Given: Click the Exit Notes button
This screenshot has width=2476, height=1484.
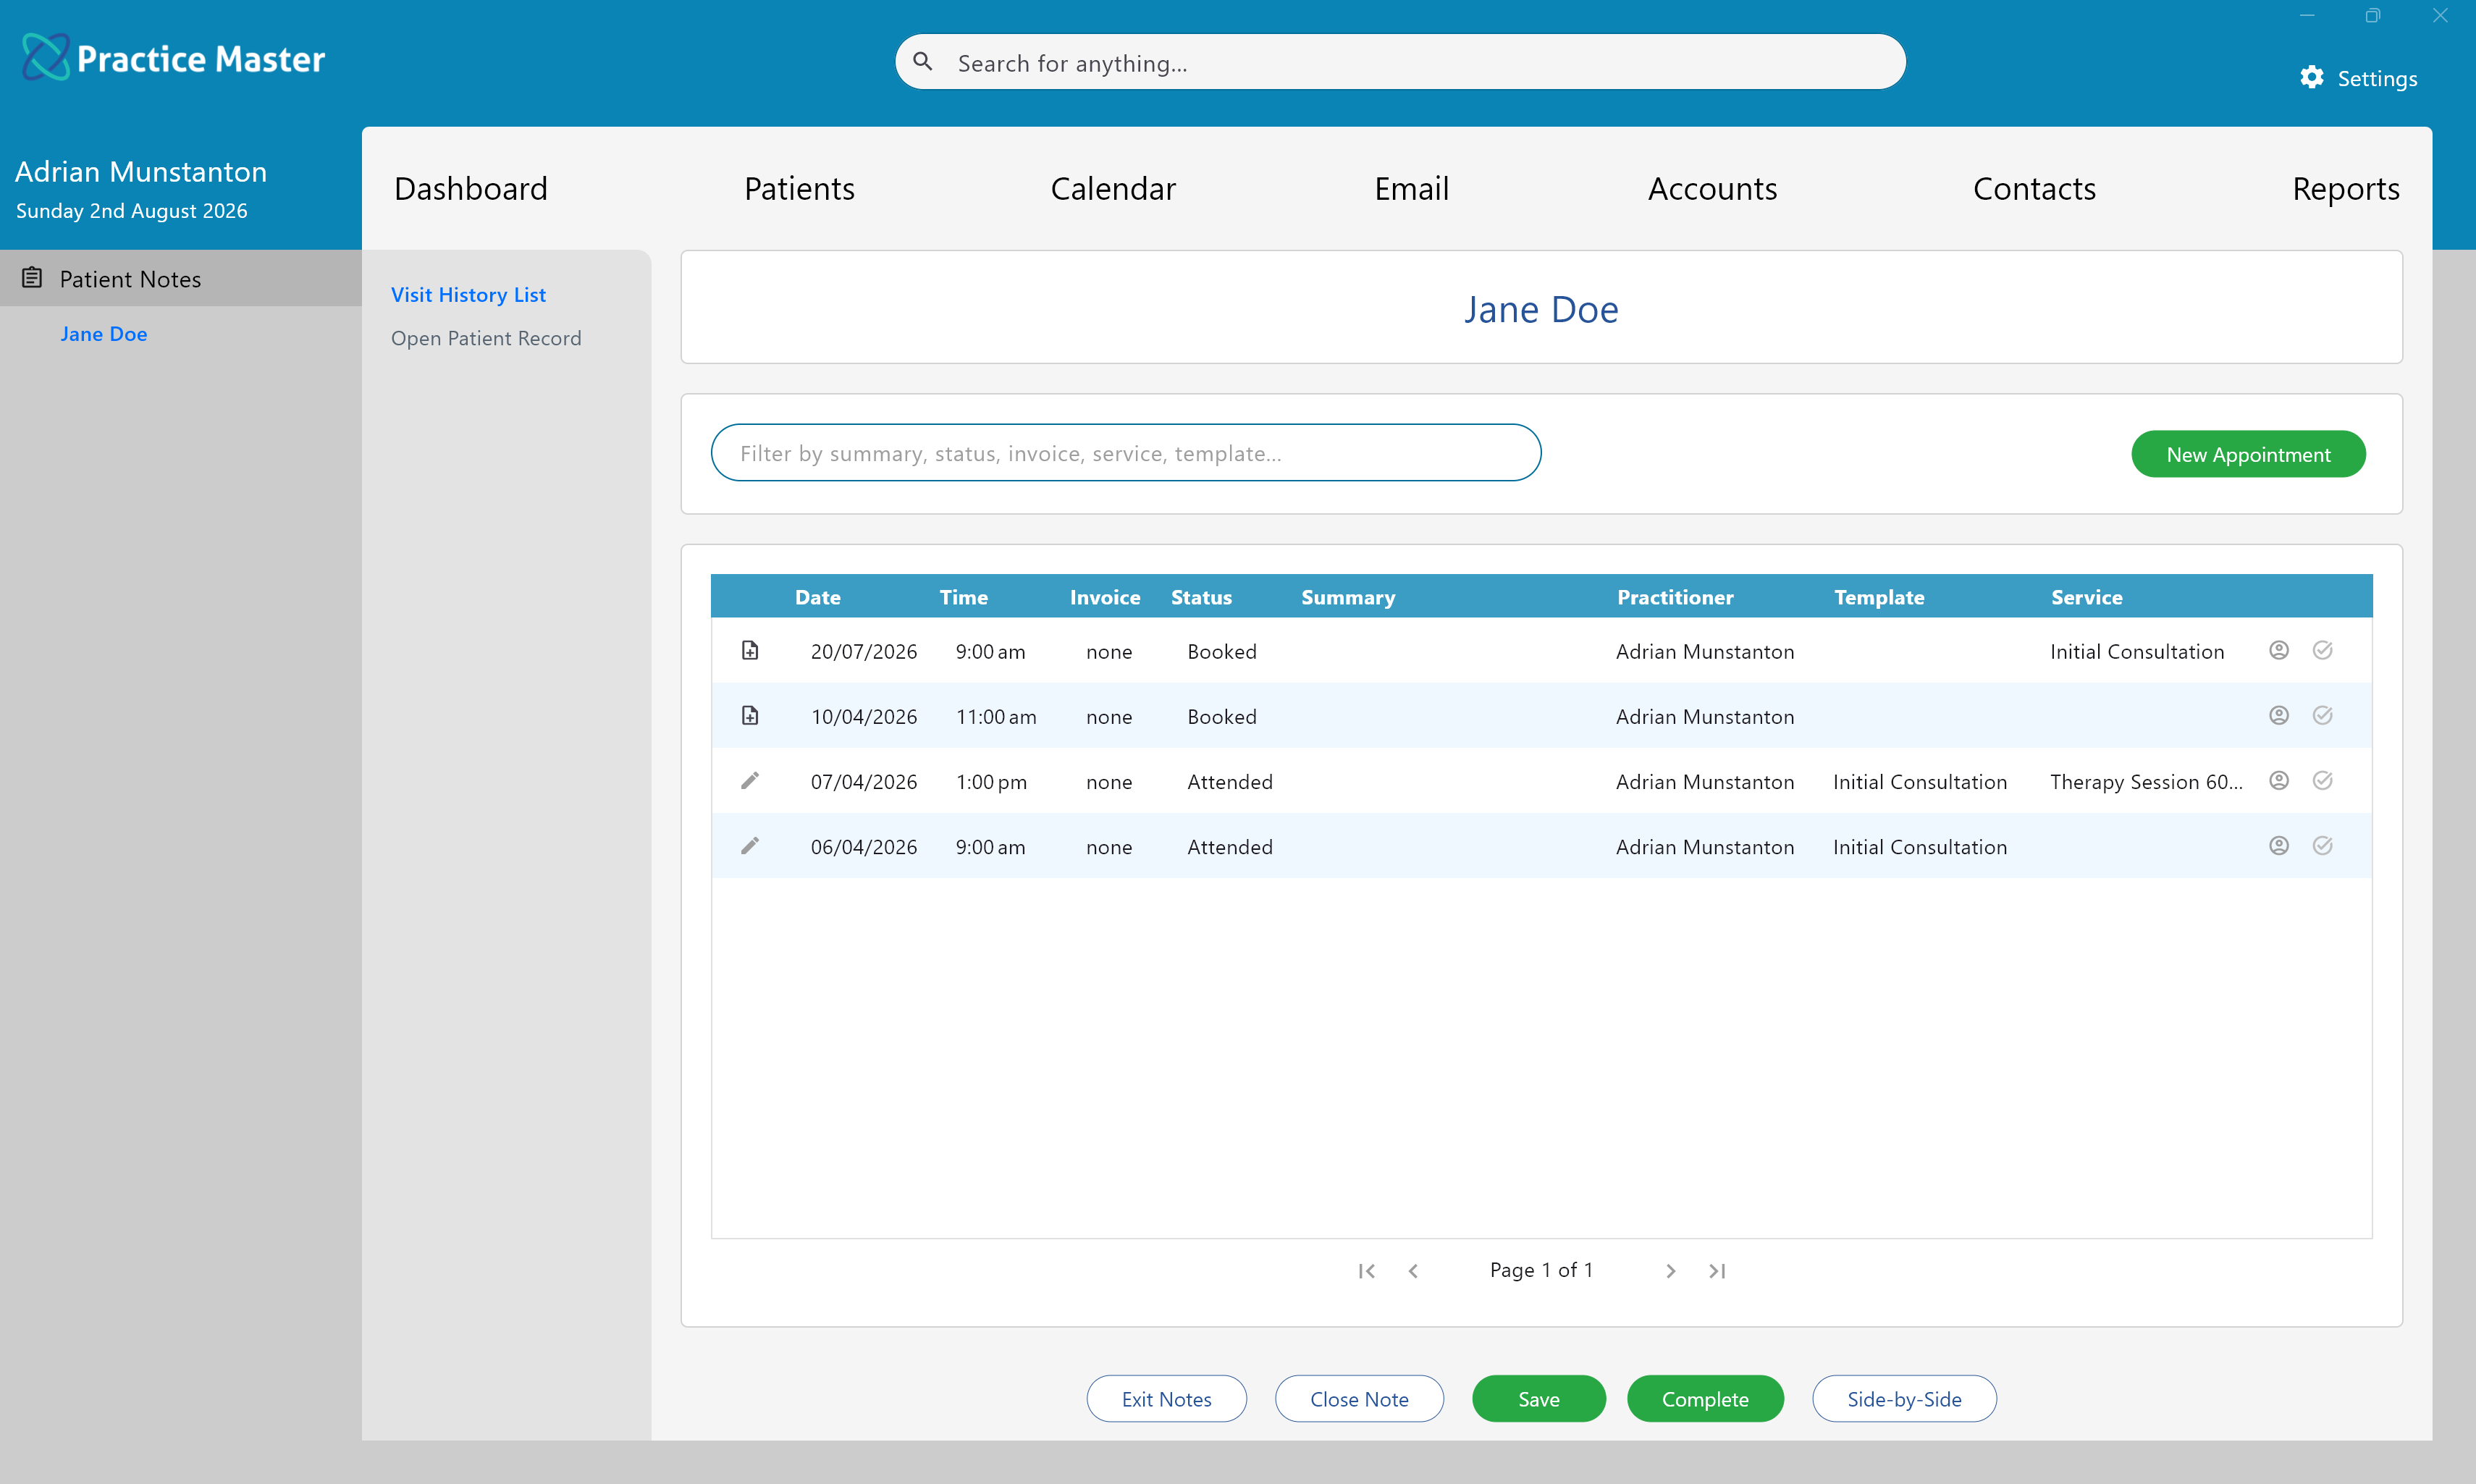Looking at the screenshot, I should pyautogui.click(x=1166, y=1399).
